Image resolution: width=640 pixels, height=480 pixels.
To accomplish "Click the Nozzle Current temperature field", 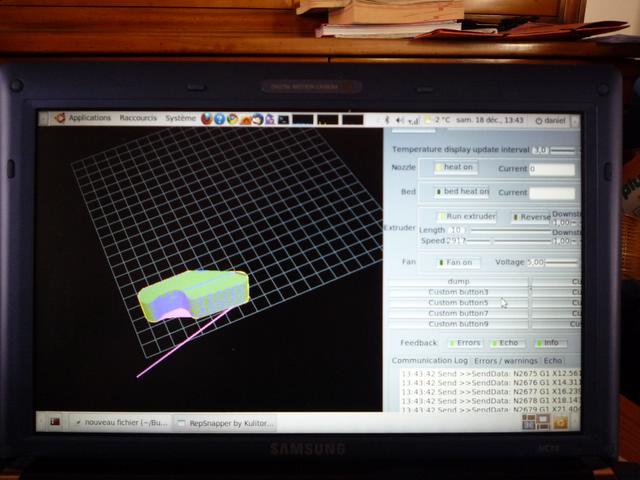I will tap(551, 169).
